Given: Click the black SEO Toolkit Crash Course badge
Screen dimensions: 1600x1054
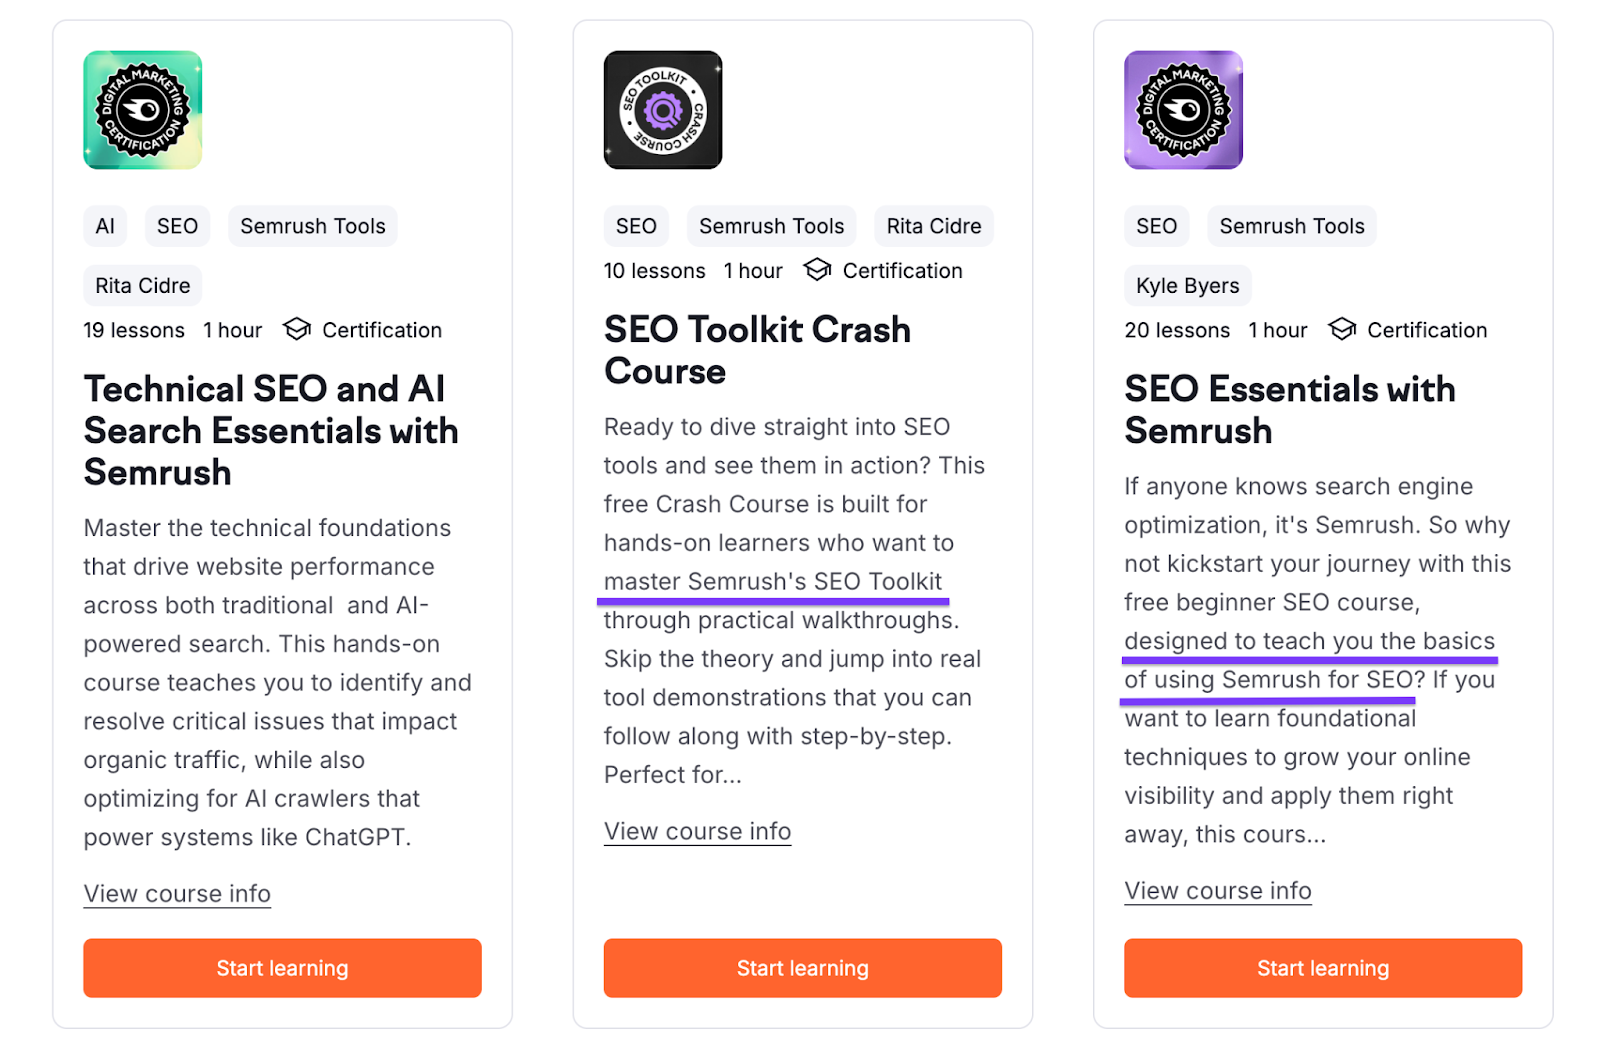Looking at the screenshot, I should (663, 110).
